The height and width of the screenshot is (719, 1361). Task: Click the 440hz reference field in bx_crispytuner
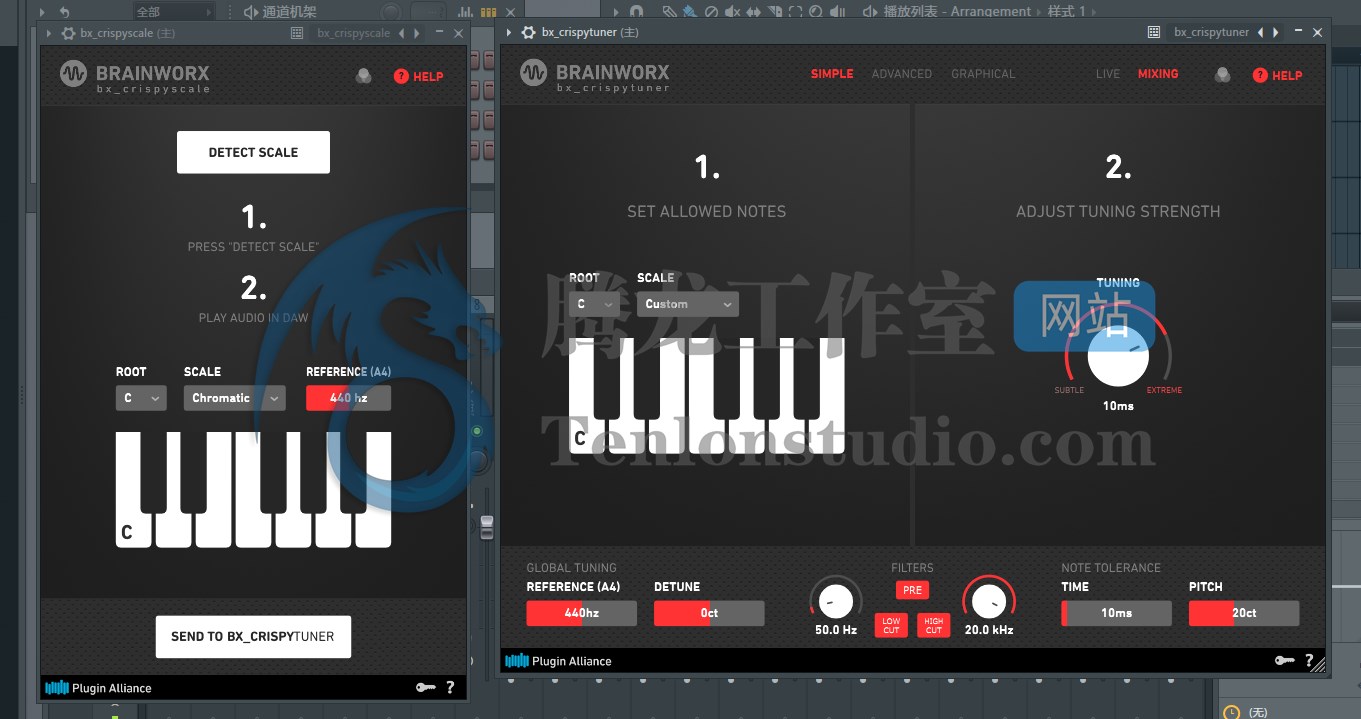(x=581, y=613)
